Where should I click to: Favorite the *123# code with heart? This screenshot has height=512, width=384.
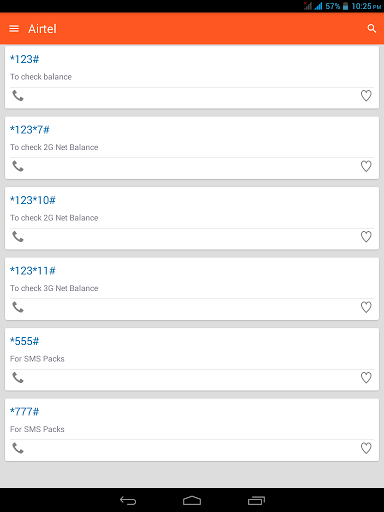coord(366,96)
